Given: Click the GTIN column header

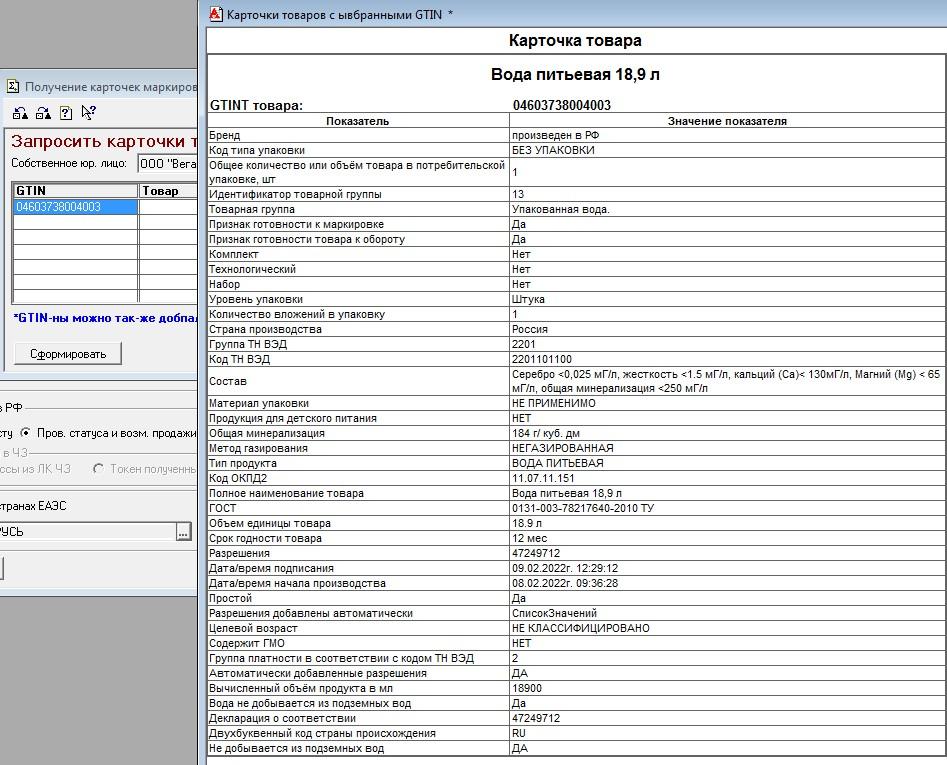Looking at the screenshot, I should coord(75,191).
